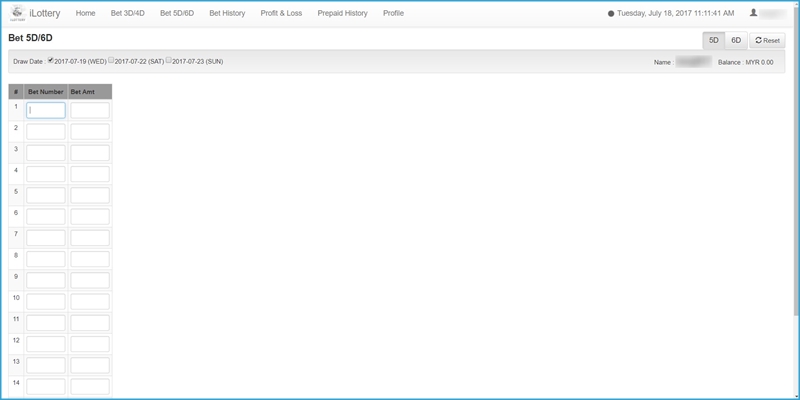
Task: Open the Bet History menu item
Action: pyautogui.click(x=227, y=14)
